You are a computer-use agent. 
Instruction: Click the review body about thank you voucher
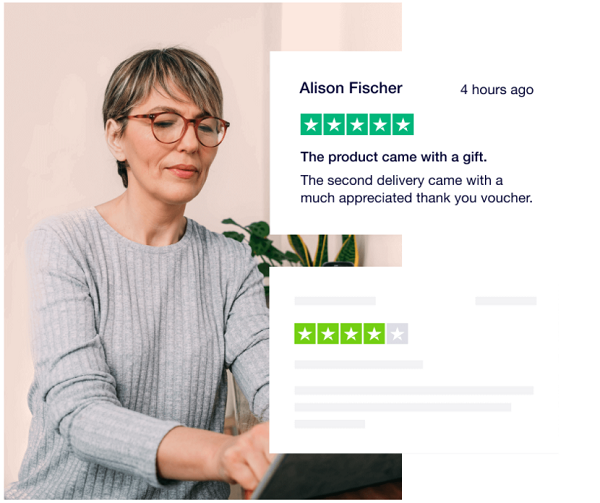(x=416, y=189)
